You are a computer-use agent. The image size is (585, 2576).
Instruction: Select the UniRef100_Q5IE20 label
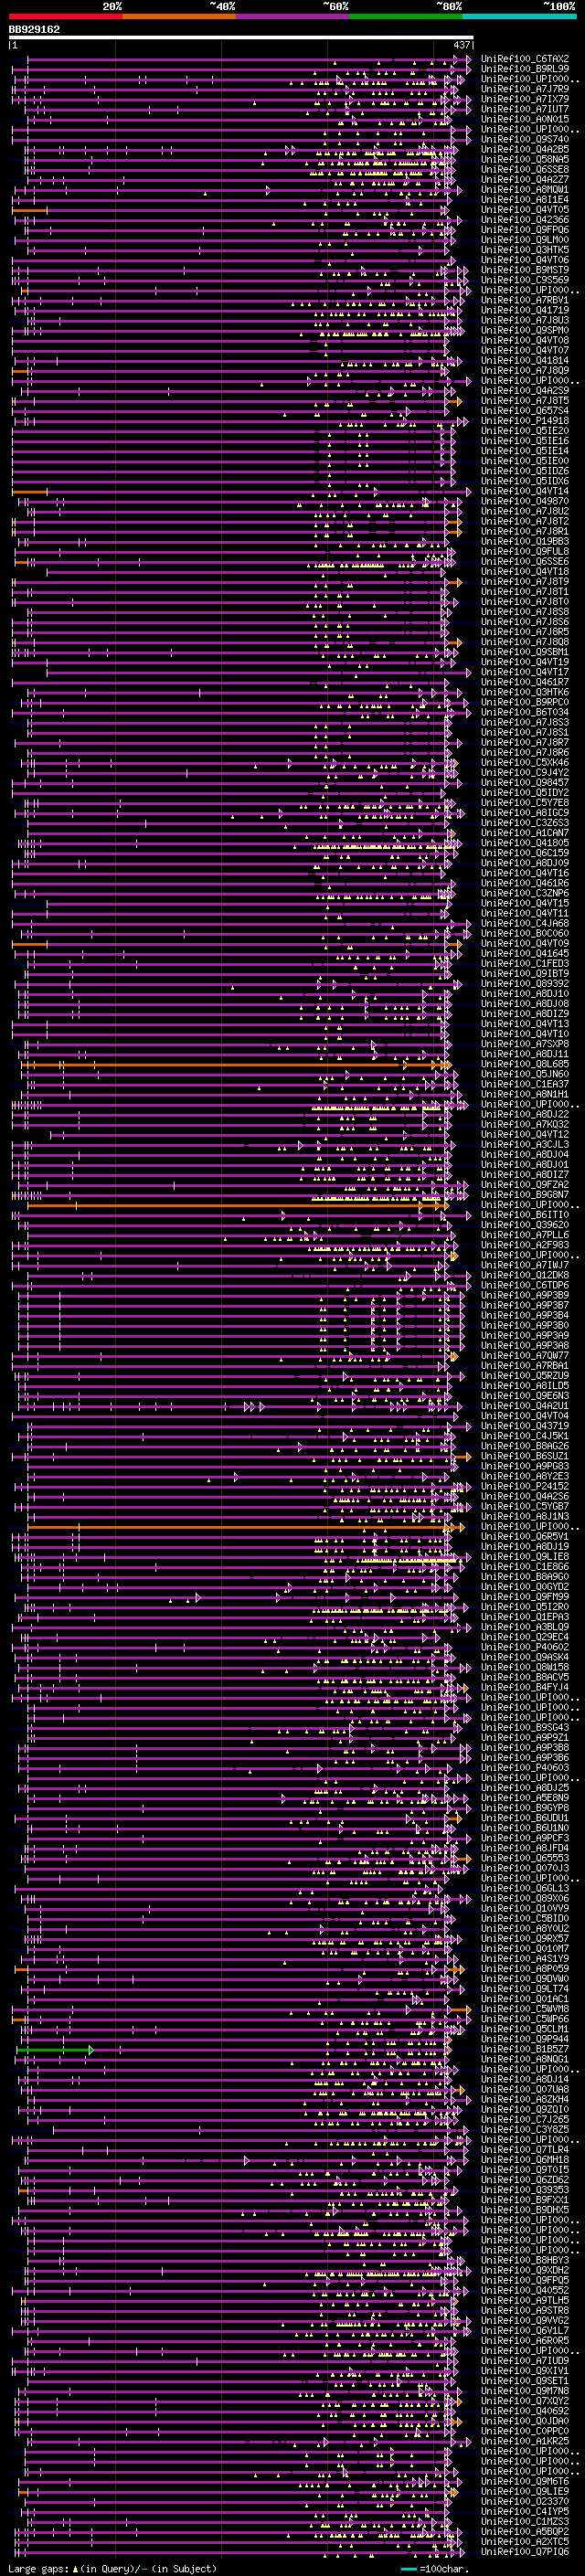(525, 431)
